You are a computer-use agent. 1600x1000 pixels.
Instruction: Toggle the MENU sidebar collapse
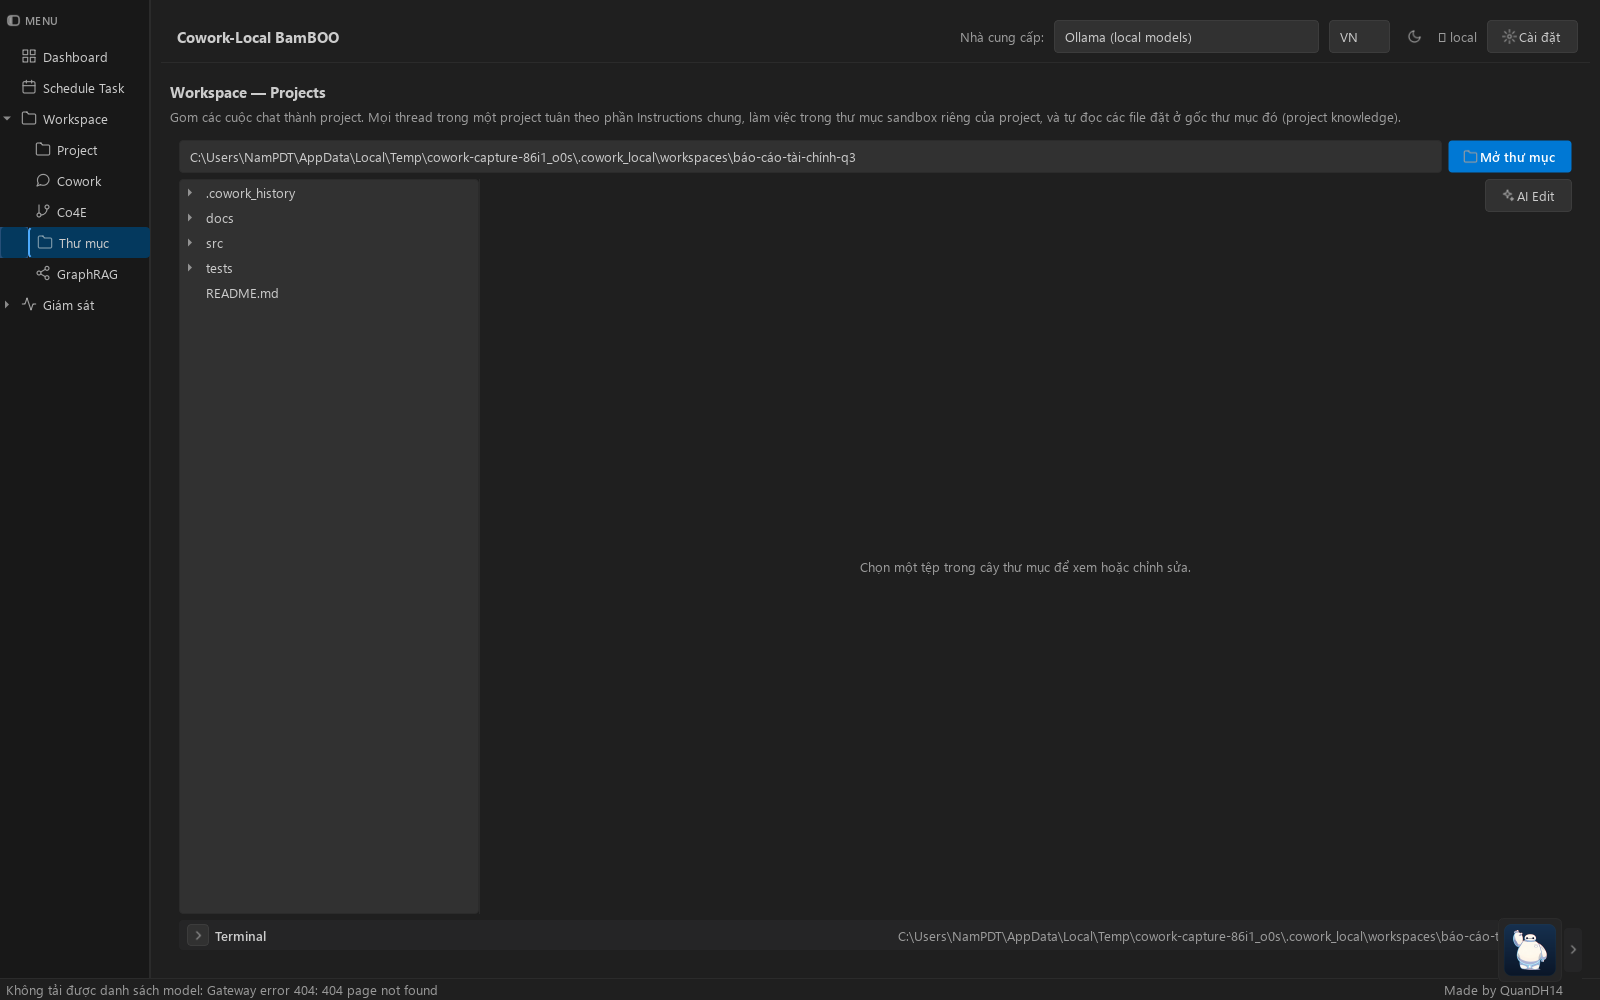point(13,20)
